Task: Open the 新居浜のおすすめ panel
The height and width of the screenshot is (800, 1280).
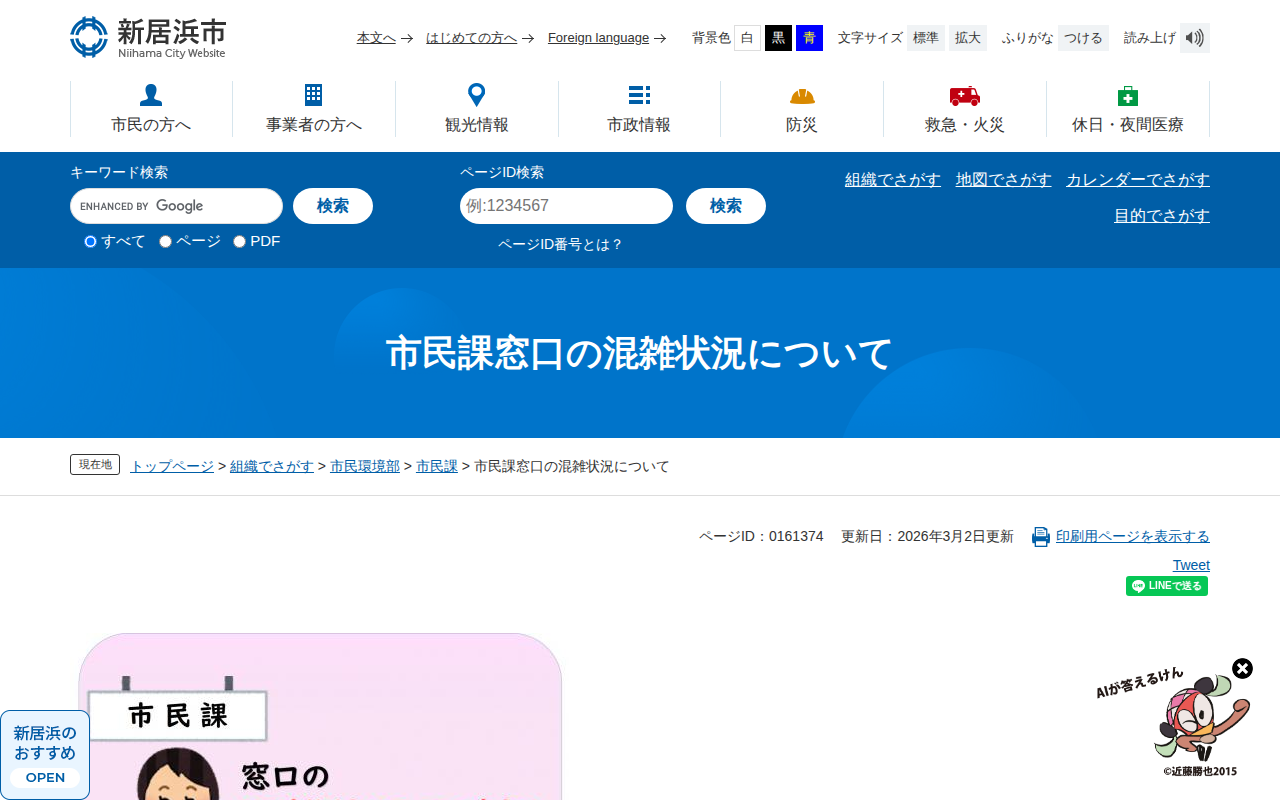Action: tap(45, 755)
